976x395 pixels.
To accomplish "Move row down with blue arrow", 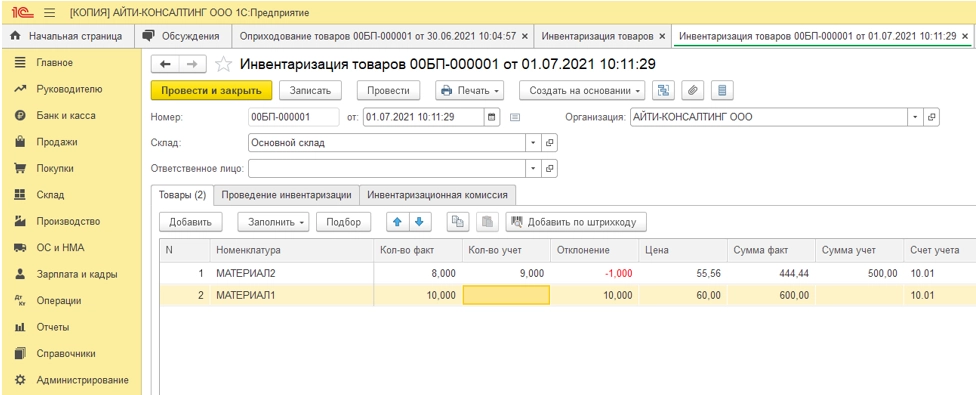I will point(419,221).
